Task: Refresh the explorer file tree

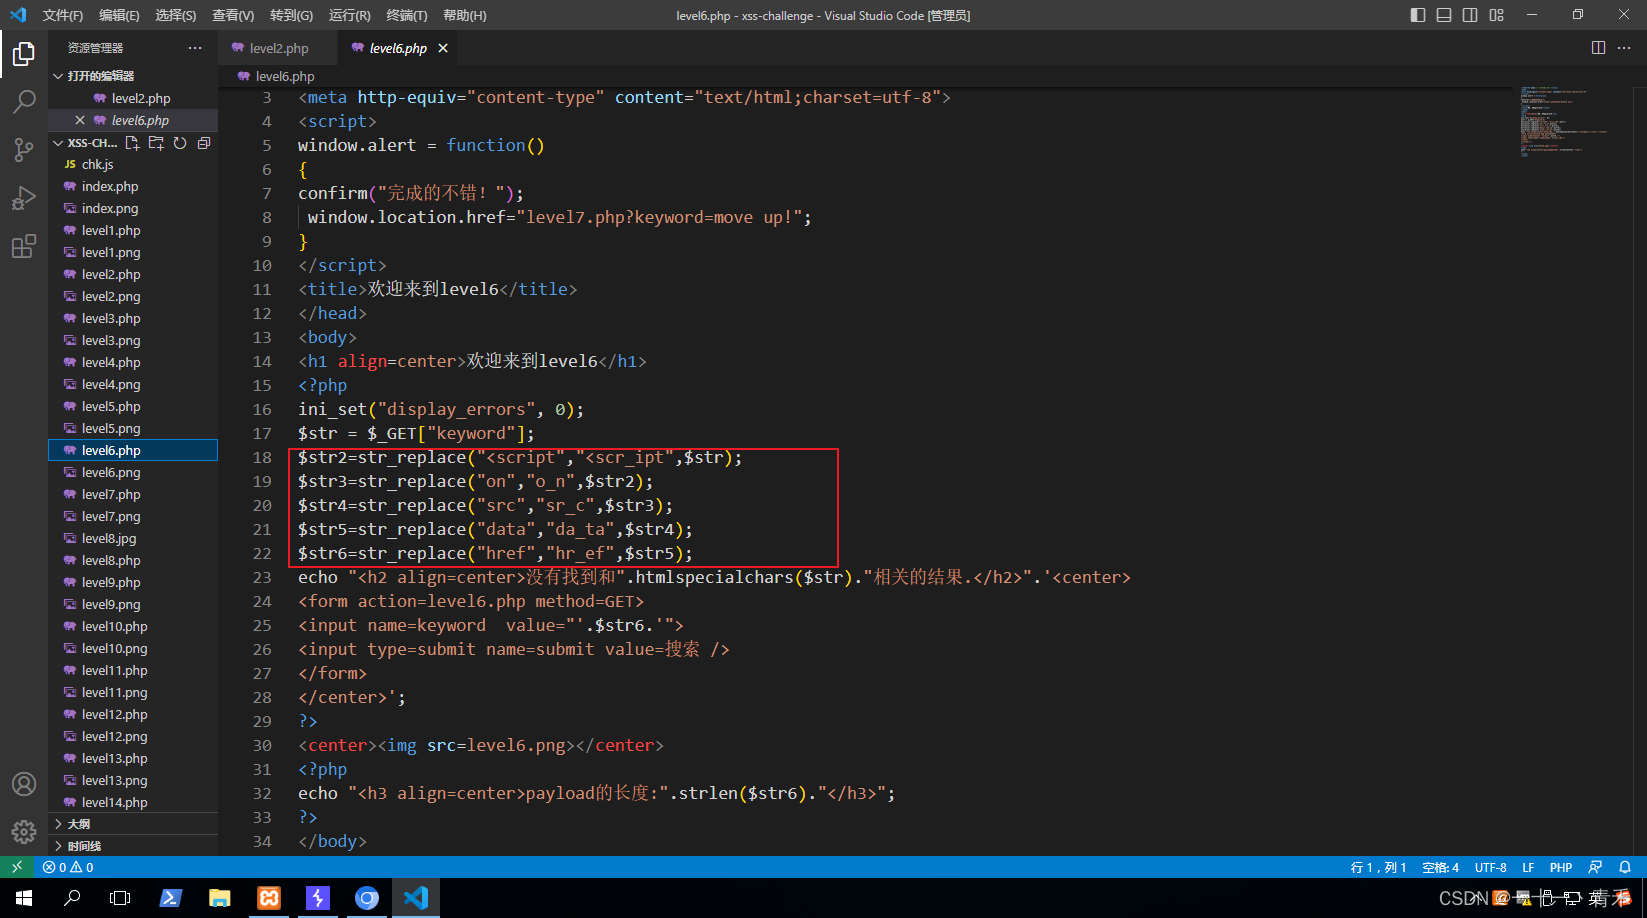Action: pos(180,143)
